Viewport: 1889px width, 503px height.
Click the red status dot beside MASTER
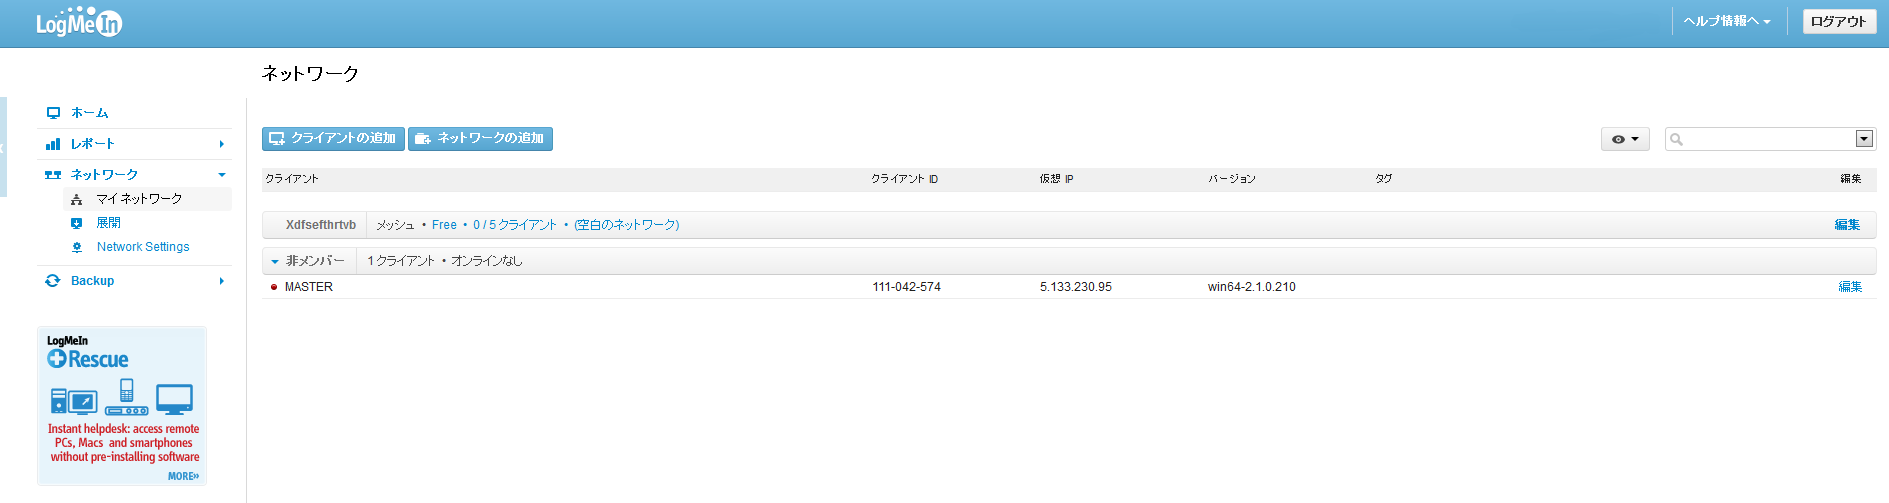[x=274, y=287]
